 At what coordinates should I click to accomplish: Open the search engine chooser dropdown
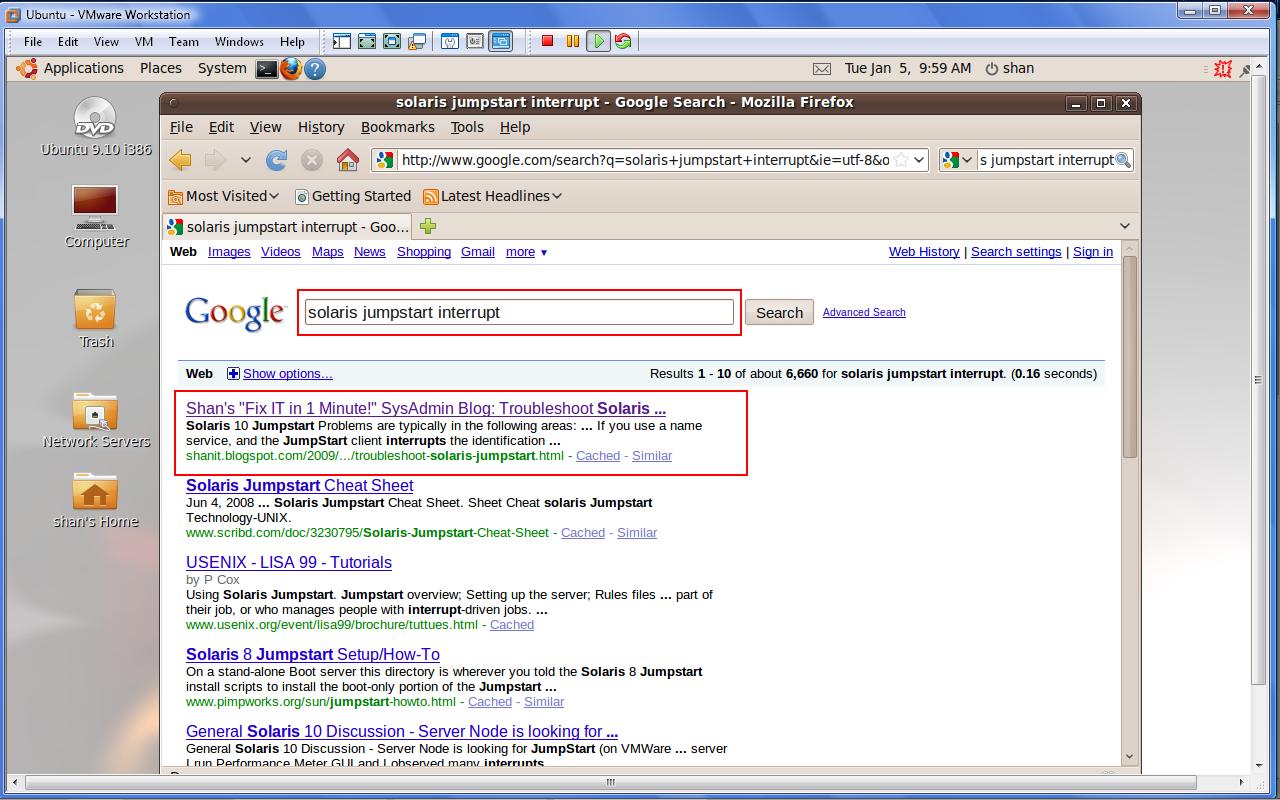tap(957, 160)
